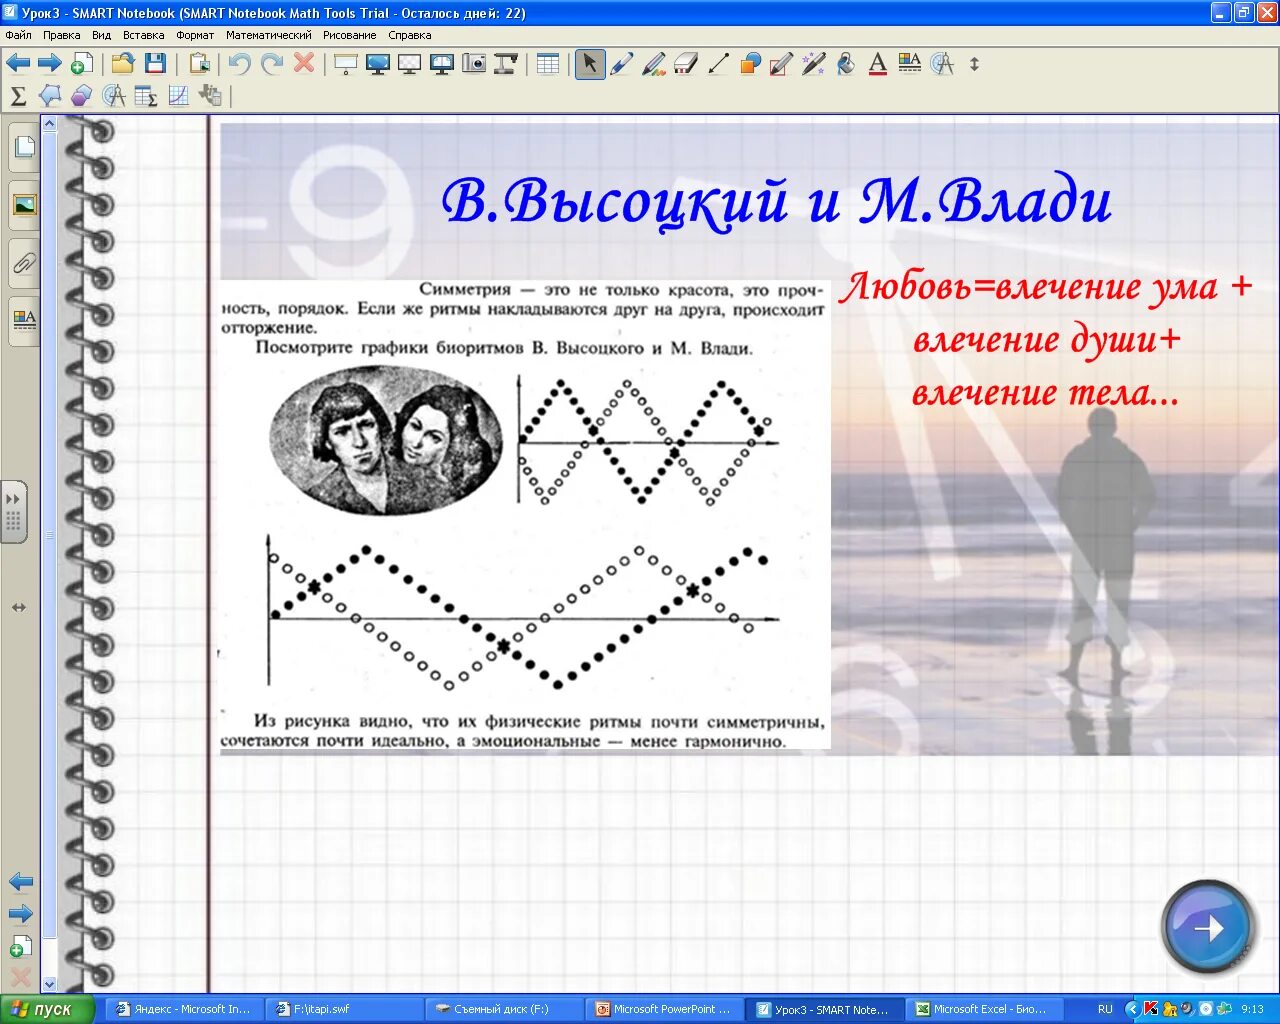This screenshot has height=1024, width=1280.
Task: Start the document camera tool
Action: point(506,64)
